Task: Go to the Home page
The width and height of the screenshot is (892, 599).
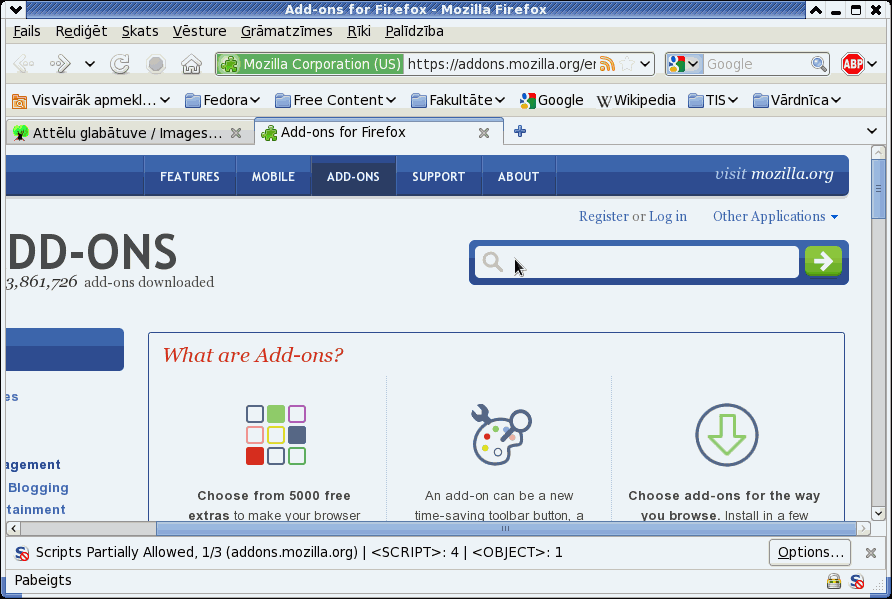Action: point(192,64)
